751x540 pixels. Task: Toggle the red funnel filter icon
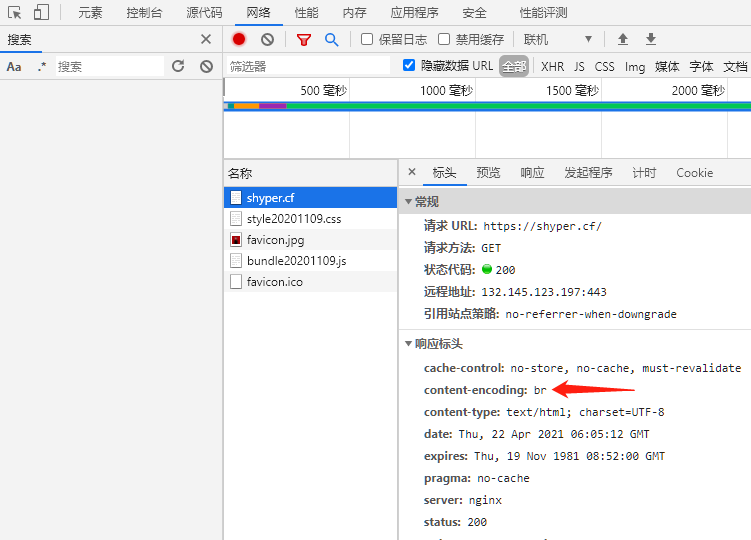click(304, 40)
